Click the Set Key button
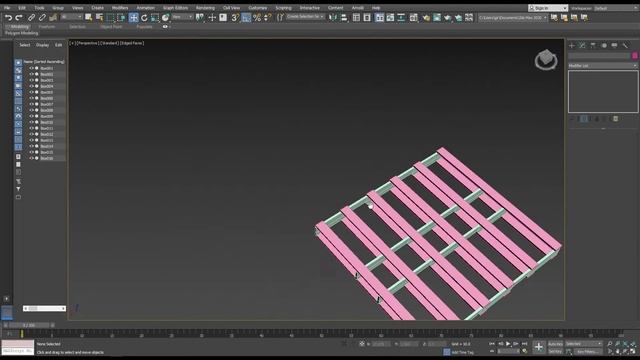This screenshot has height=360, width=640. click(555, 351)
